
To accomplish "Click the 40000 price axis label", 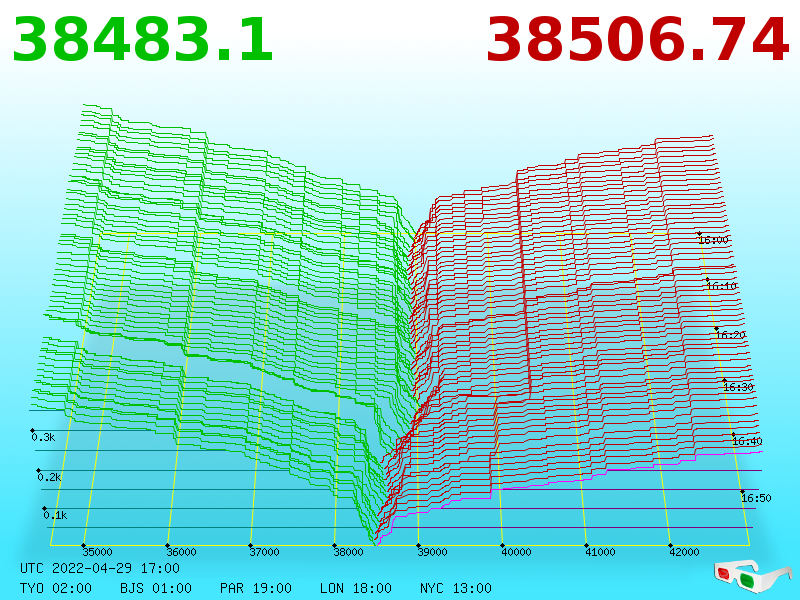I will pyautogui.click(x=516, y=552).
